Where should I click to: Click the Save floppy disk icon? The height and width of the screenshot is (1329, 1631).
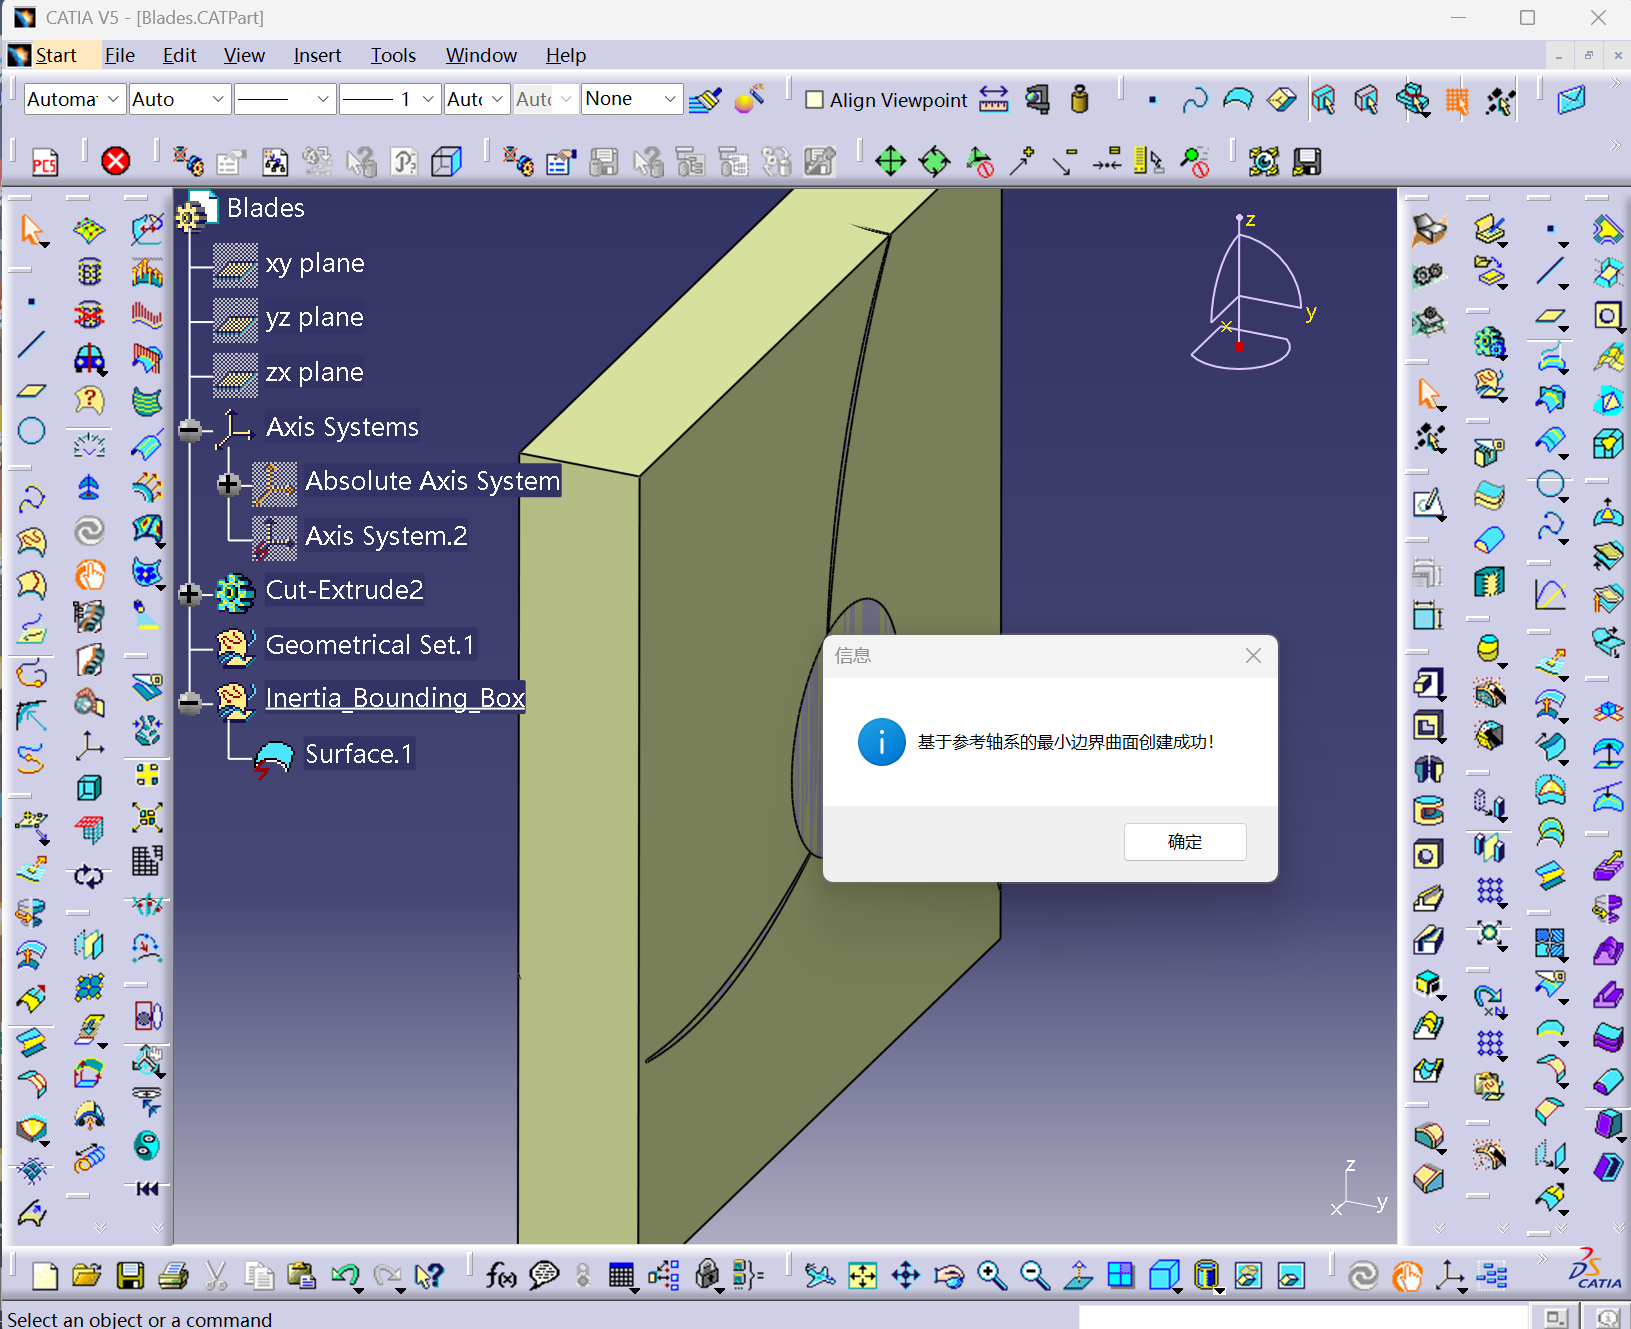pos(130,1275)
